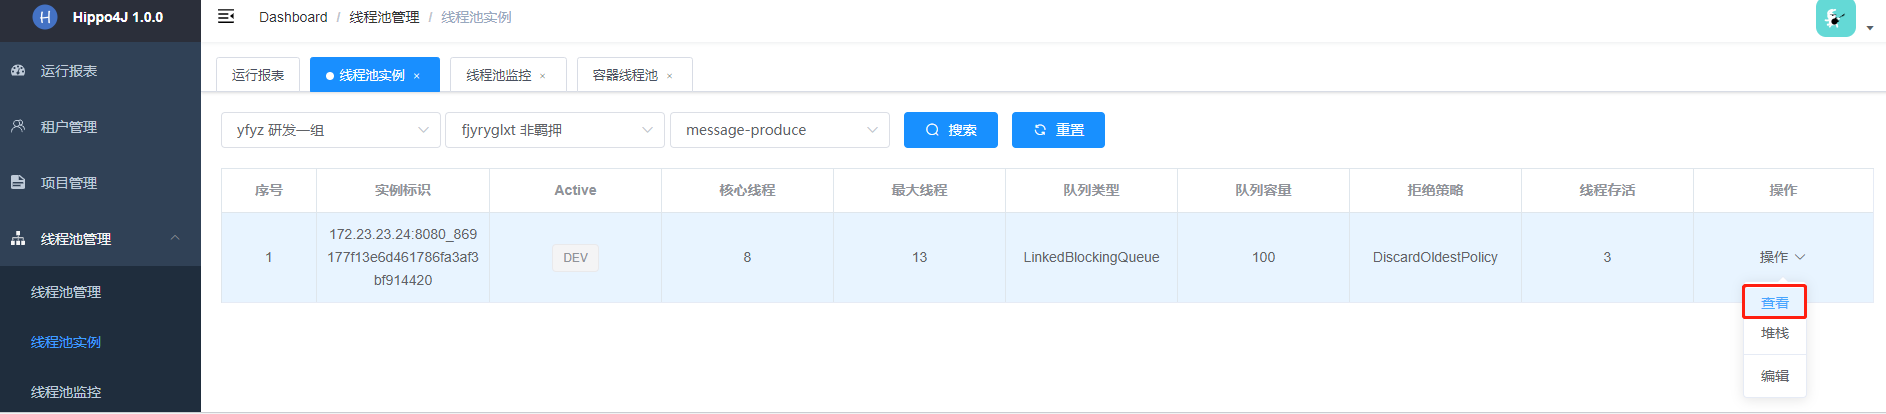The height and width of the screenshot is (414, 1886).
Task: Go to Dashboard breadcrumb
Action: 293,17
